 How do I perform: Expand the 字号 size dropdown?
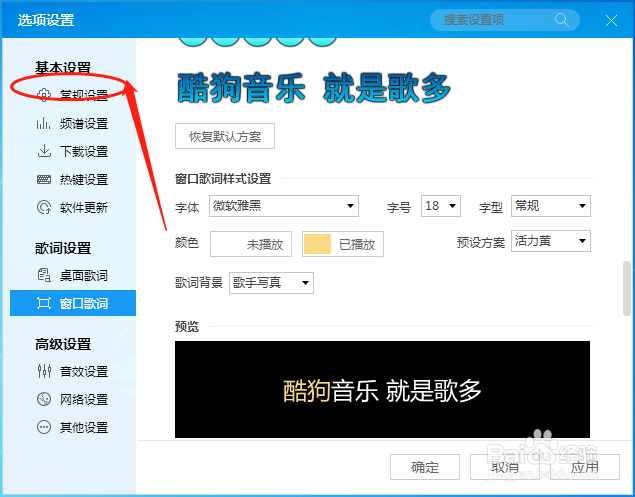point(441,206)
